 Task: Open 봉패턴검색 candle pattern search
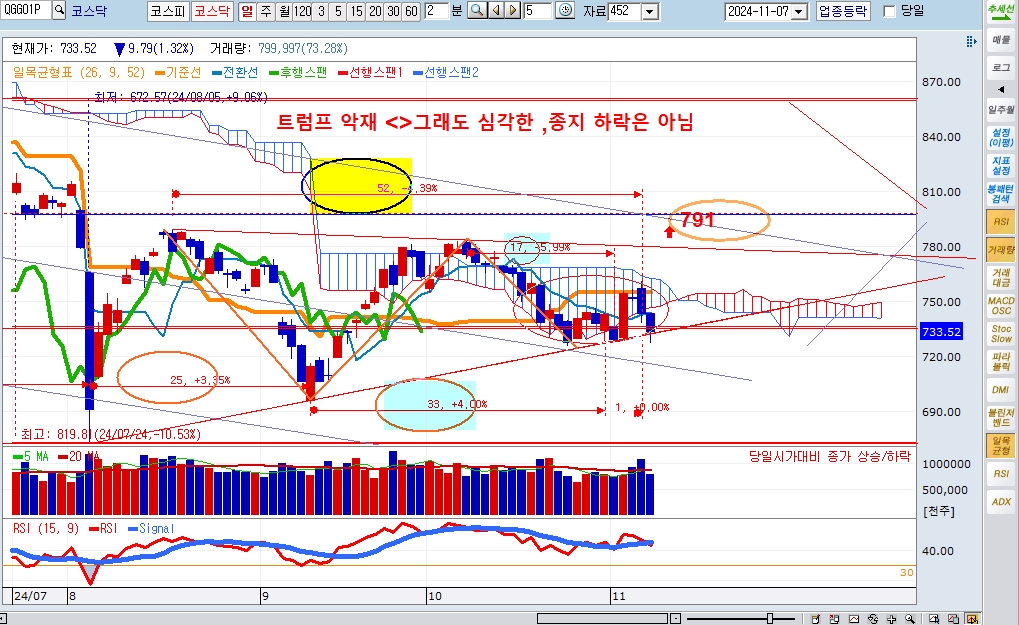pos(1001,194)
